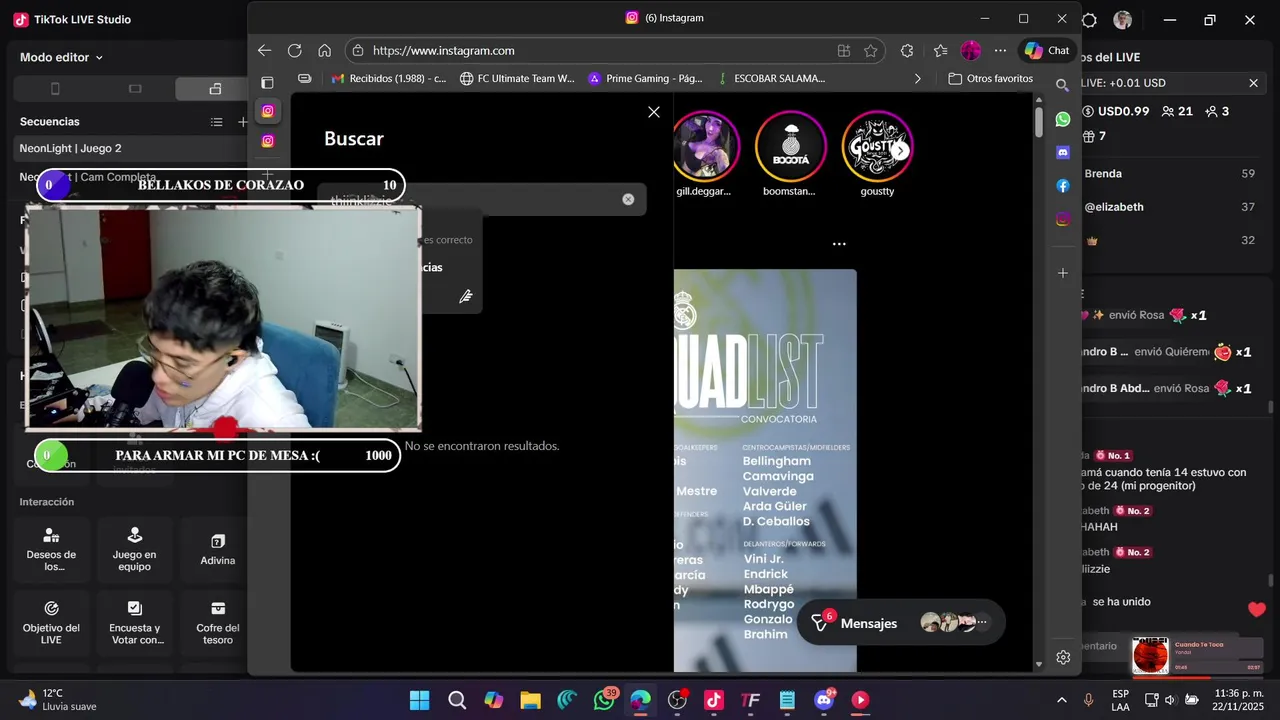1280x720 pixels.
Task: Close the Instagram Buscar search panel
Action: (x=654, y=112)
